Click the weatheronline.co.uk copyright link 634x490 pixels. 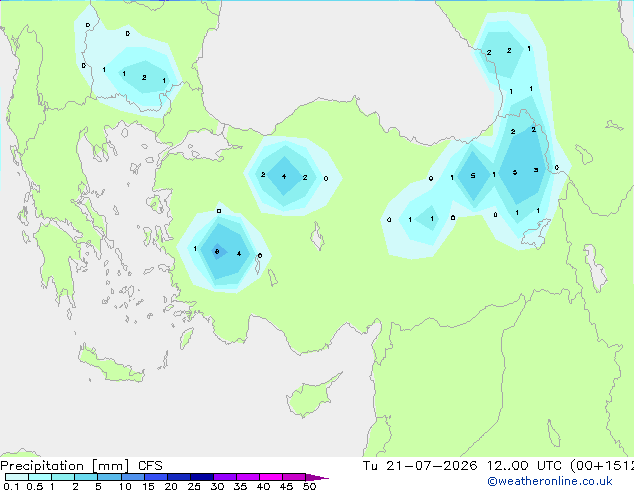pyautogui.click(x=550, y=481)
